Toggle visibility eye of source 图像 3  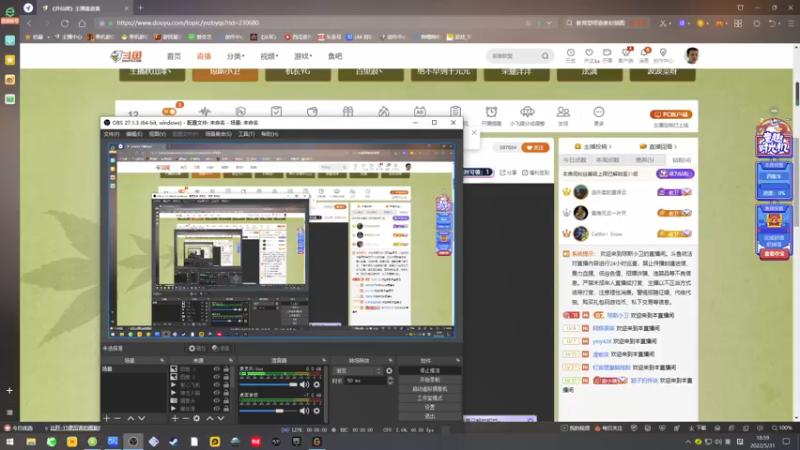click(216, 369)
